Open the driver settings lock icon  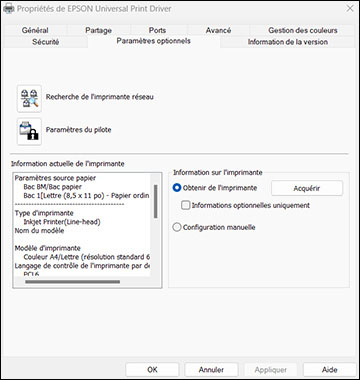click(29, 131)
